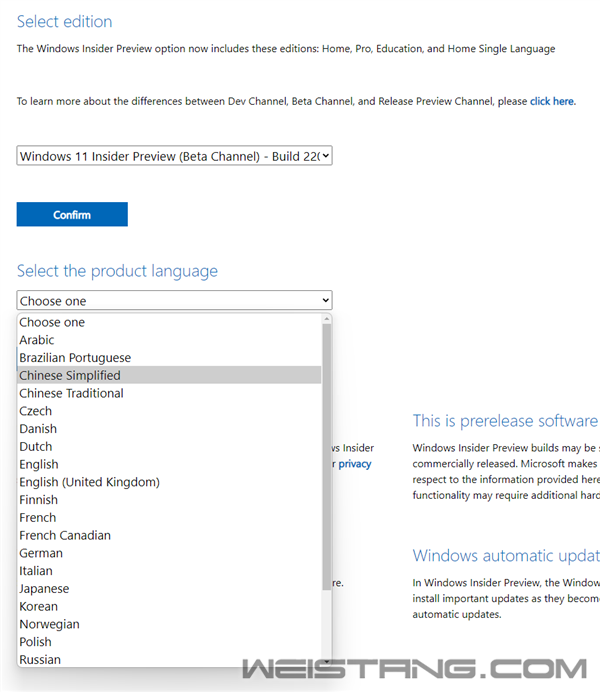Image resolution: width=600 pixels, height=692 pixels.
Task: Select French Canadian language option
Action: [x=170, y=535]
